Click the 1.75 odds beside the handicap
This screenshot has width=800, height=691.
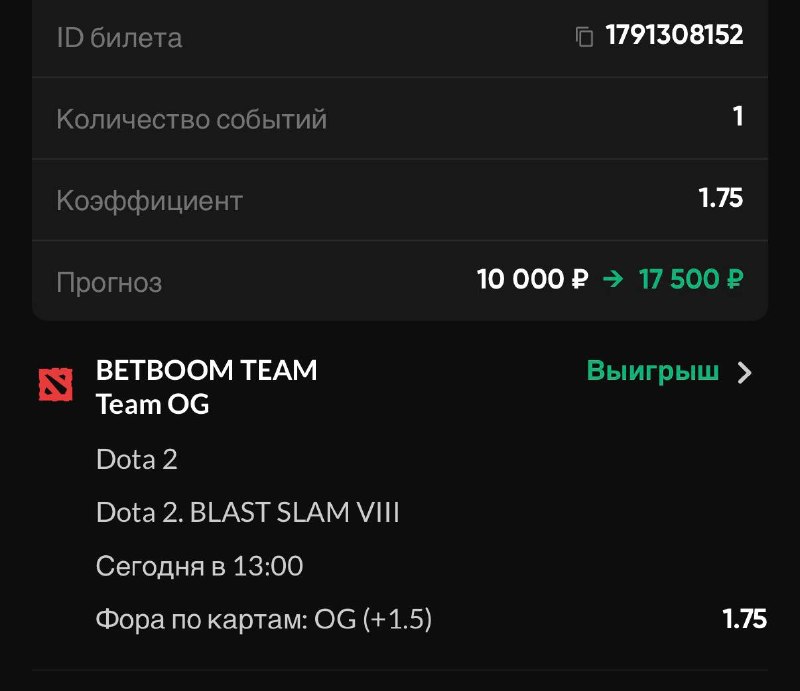pyautogui.click(x=744, y=619)
